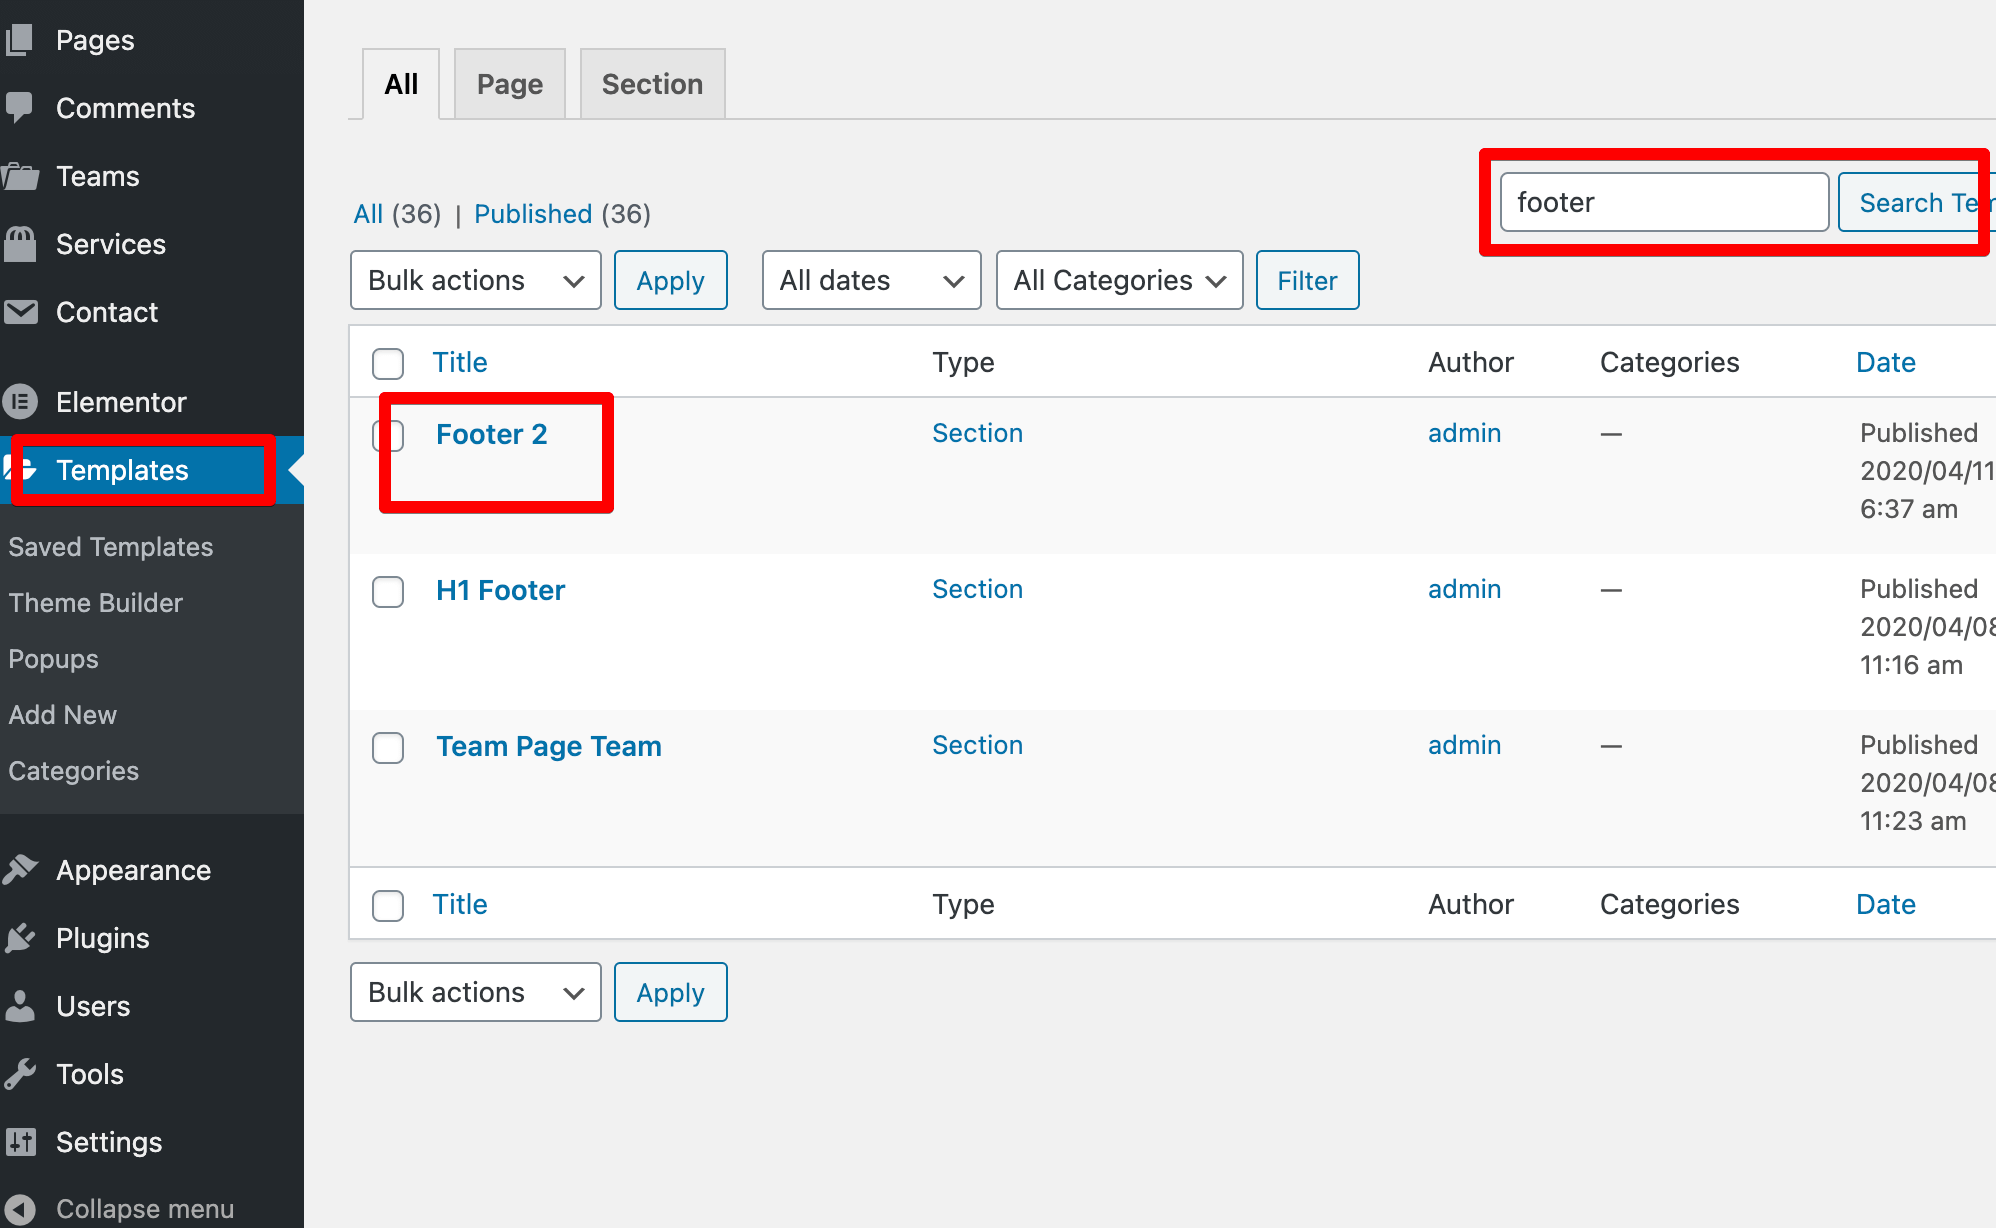Viewport: 1996px width, 1228px height.
Task: Click the Collapse menu arrow icon
Action: point(20,1209)
